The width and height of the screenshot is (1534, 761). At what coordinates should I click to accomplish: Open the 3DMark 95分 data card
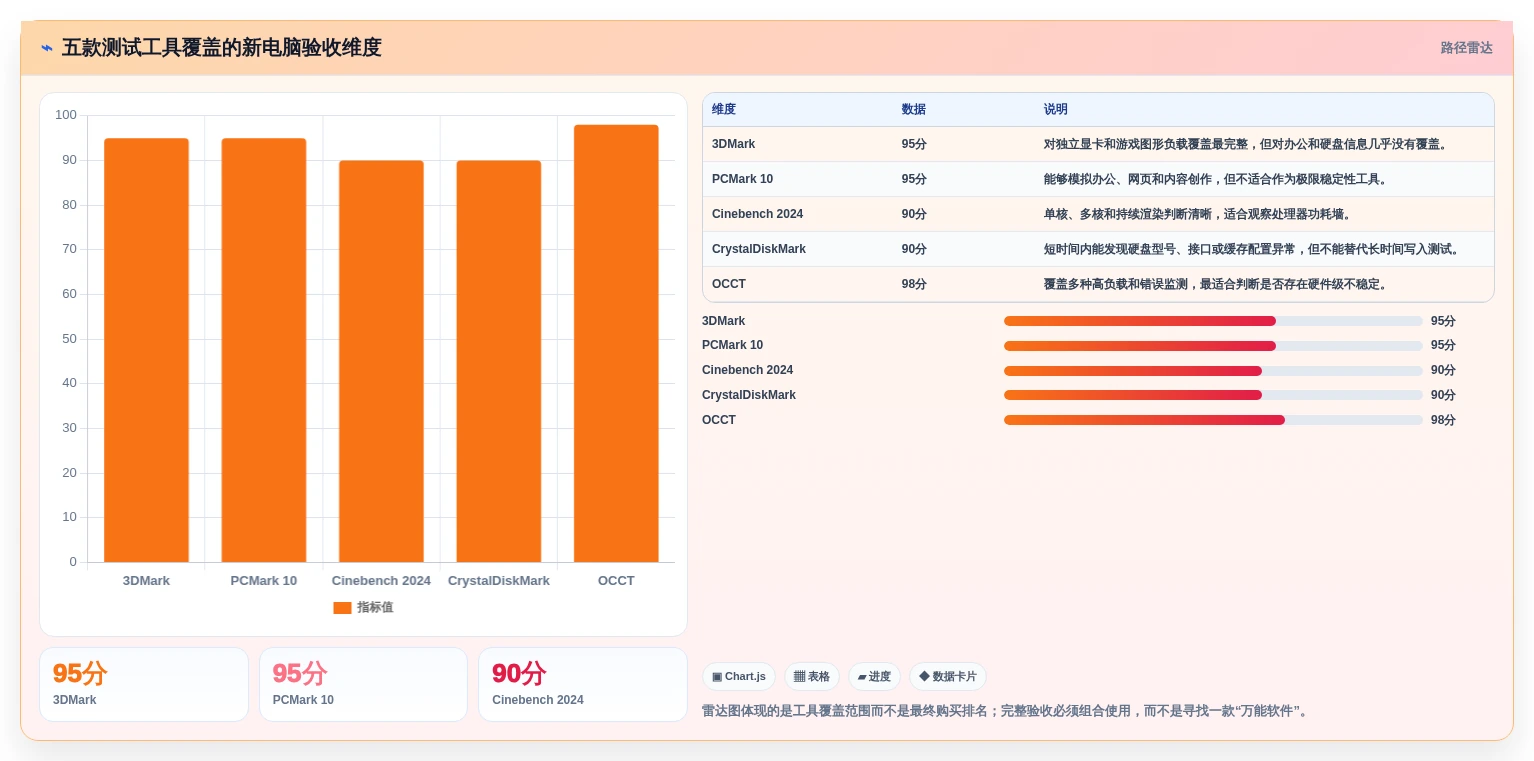click(144, 684)
